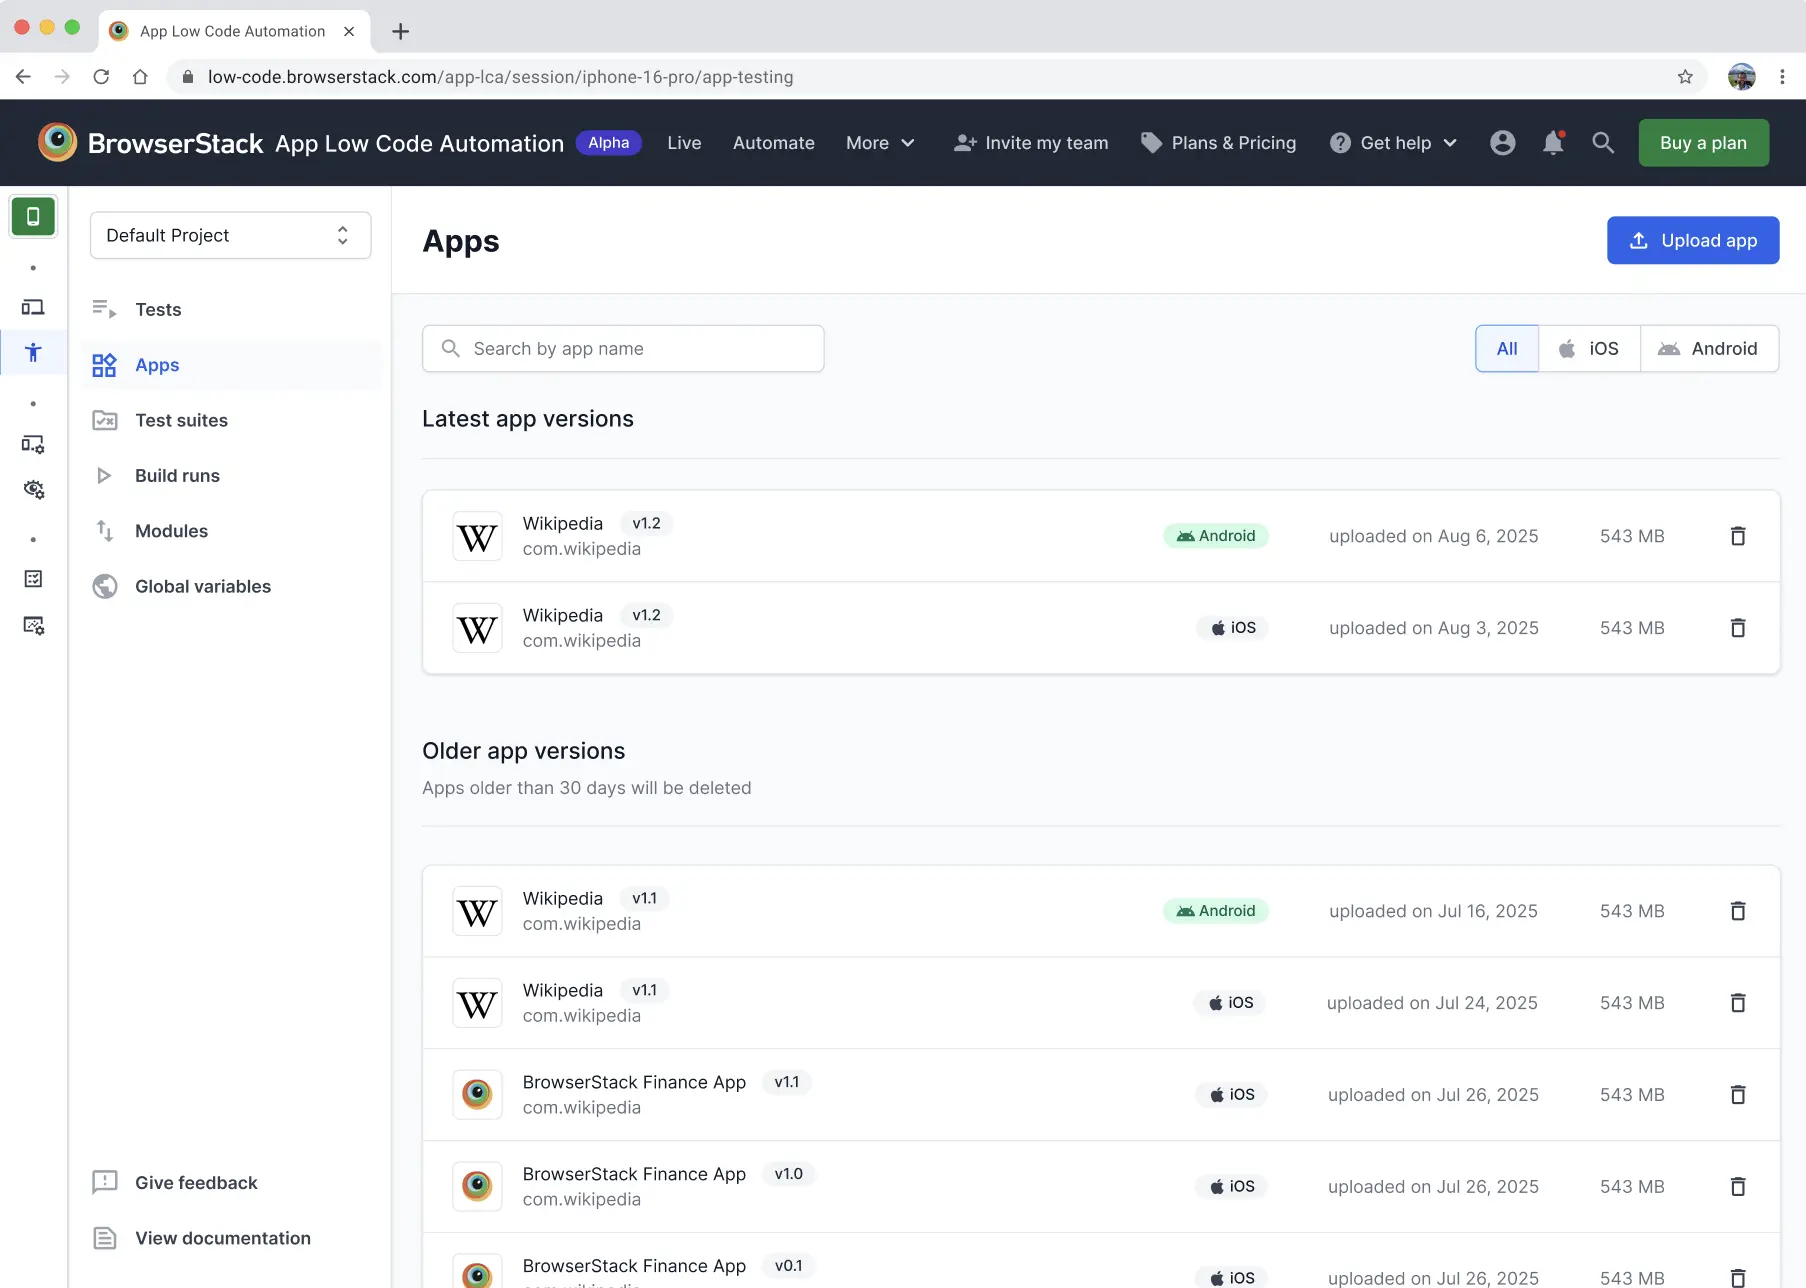Open the Default Project selector
The width and height of the screenshot is (1806, 1288).
click(230, 235)
